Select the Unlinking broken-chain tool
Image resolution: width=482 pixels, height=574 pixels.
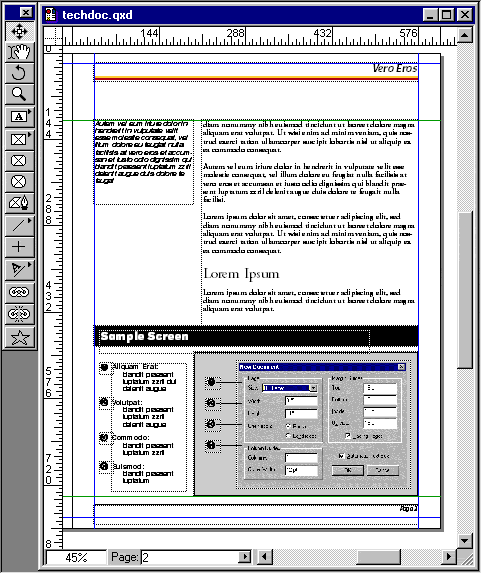[x=19, y=314]
